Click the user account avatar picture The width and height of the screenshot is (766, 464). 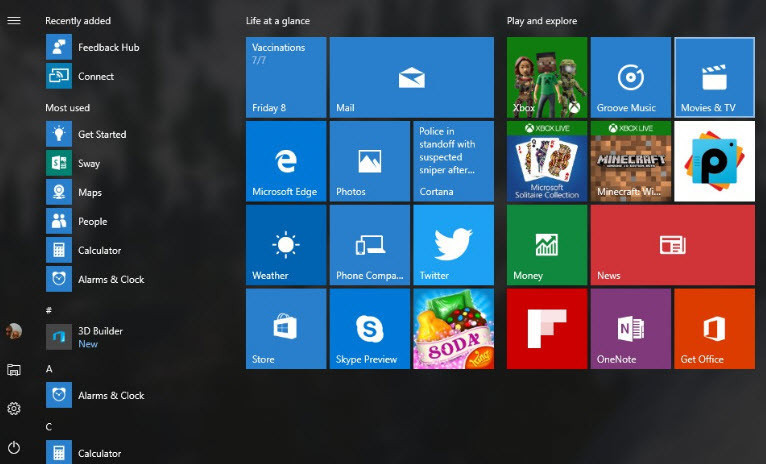point(14,331)
